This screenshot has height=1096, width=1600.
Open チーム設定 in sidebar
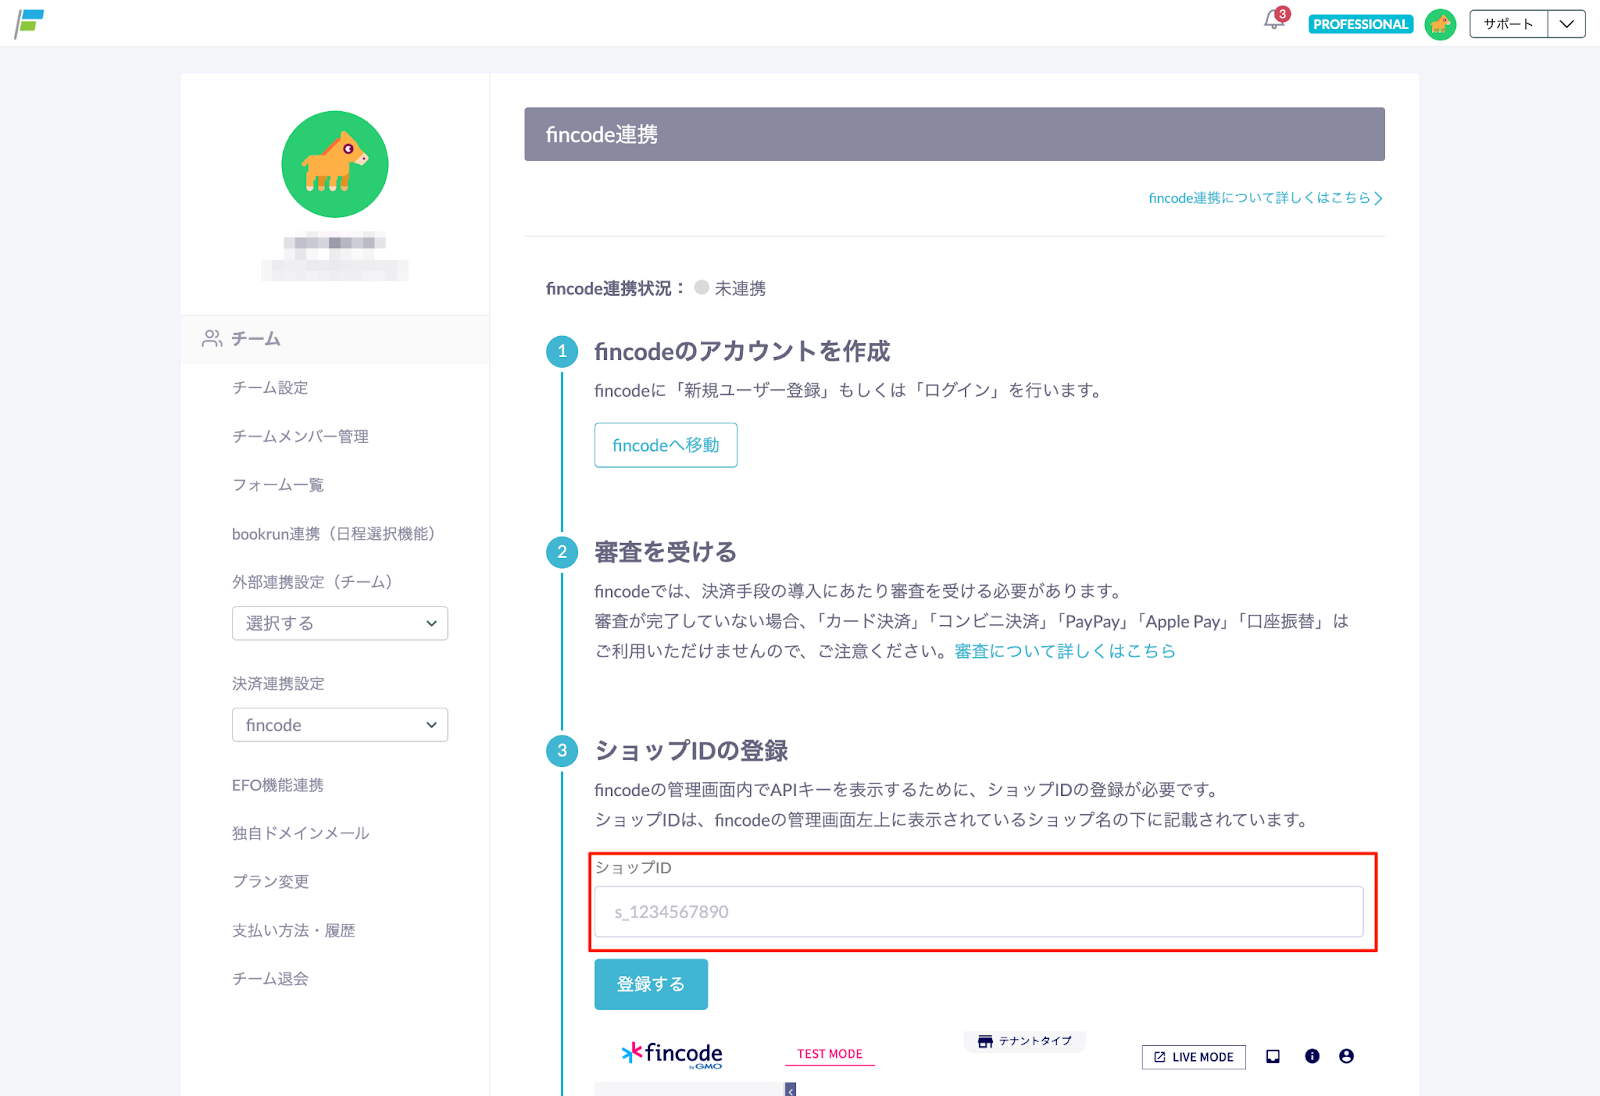click(x=270, y=387)
